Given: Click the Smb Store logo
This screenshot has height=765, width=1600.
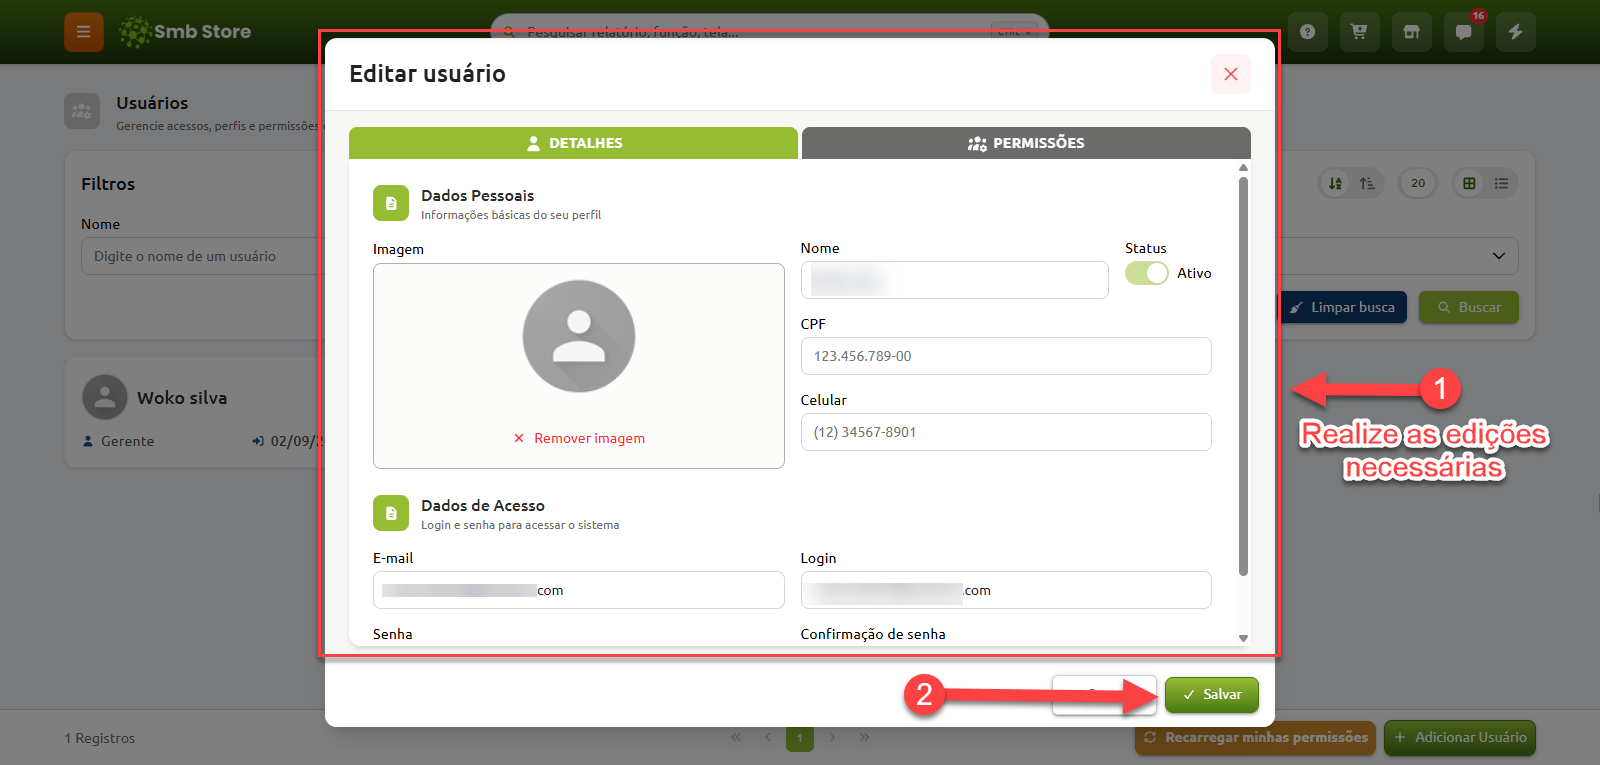Looking at the screenshot, I should coord(185,32).
